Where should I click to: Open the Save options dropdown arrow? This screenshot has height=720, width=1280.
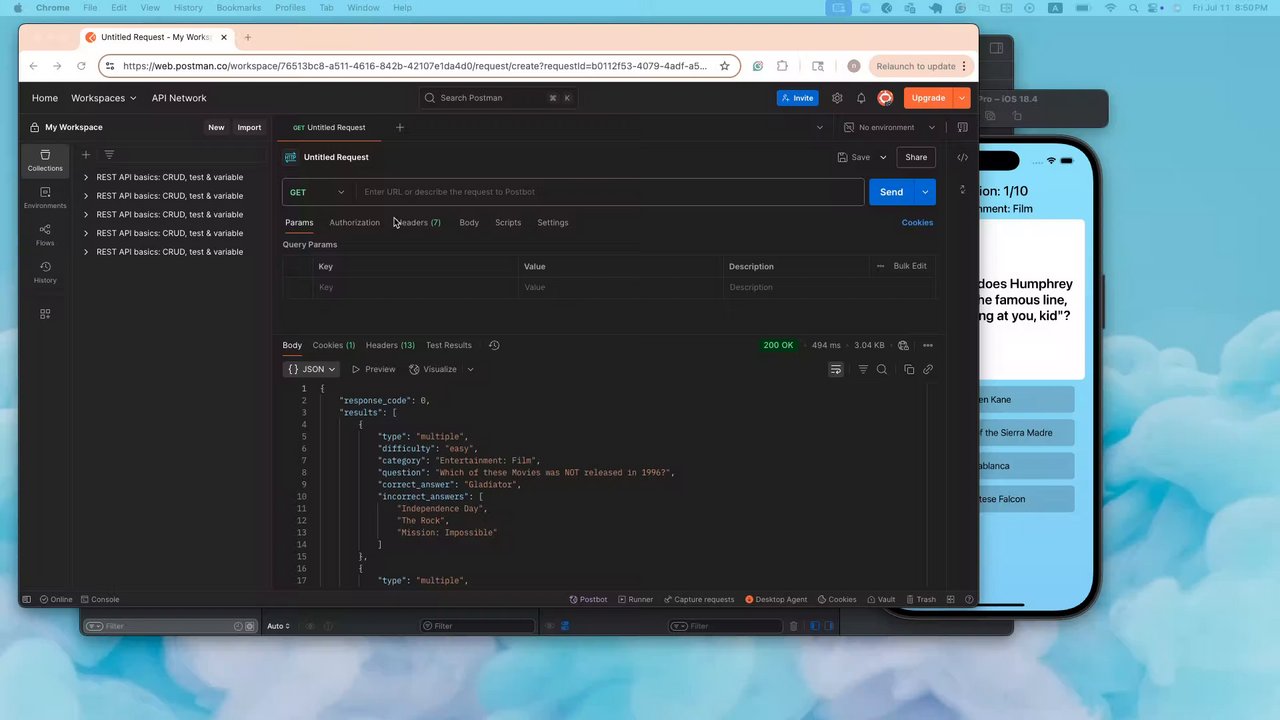(883, 157)
